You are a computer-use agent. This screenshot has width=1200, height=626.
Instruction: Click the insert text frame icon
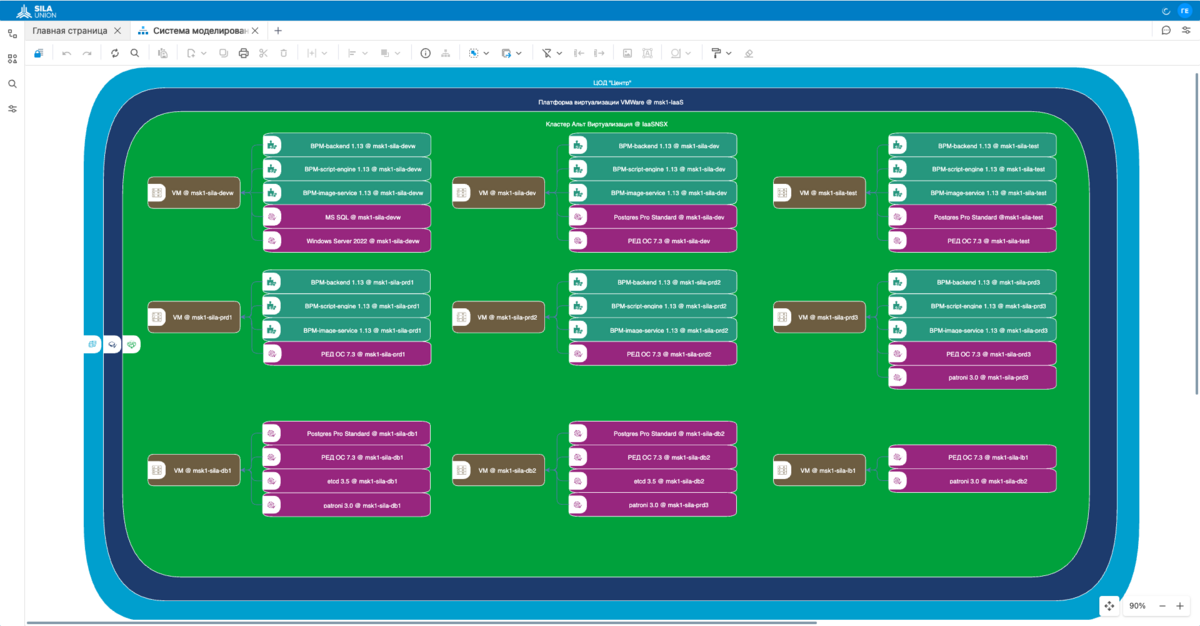point(647,53)
